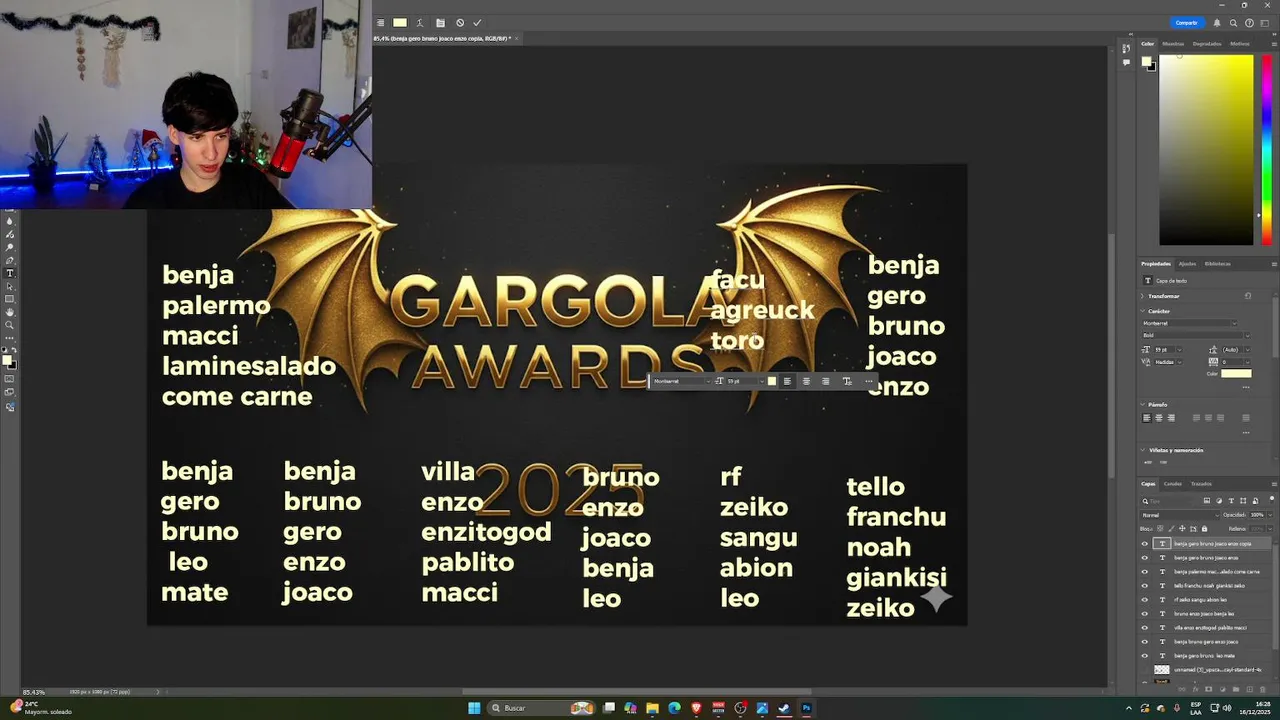Viewport: 1280px width, 720px height.
Task: Collapse the Carácter section
Action: coord(1144,311)
